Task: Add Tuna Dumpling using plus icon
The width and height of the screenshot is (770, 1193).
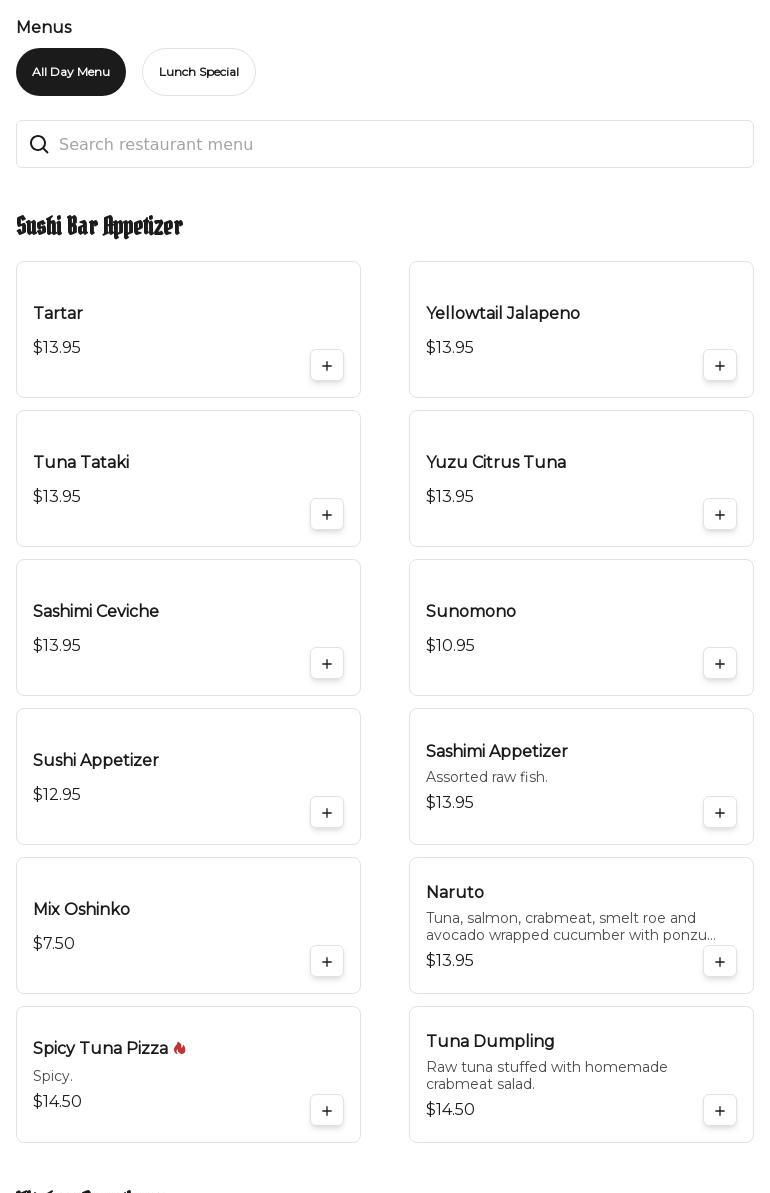Action: [x=720, y=1111]
